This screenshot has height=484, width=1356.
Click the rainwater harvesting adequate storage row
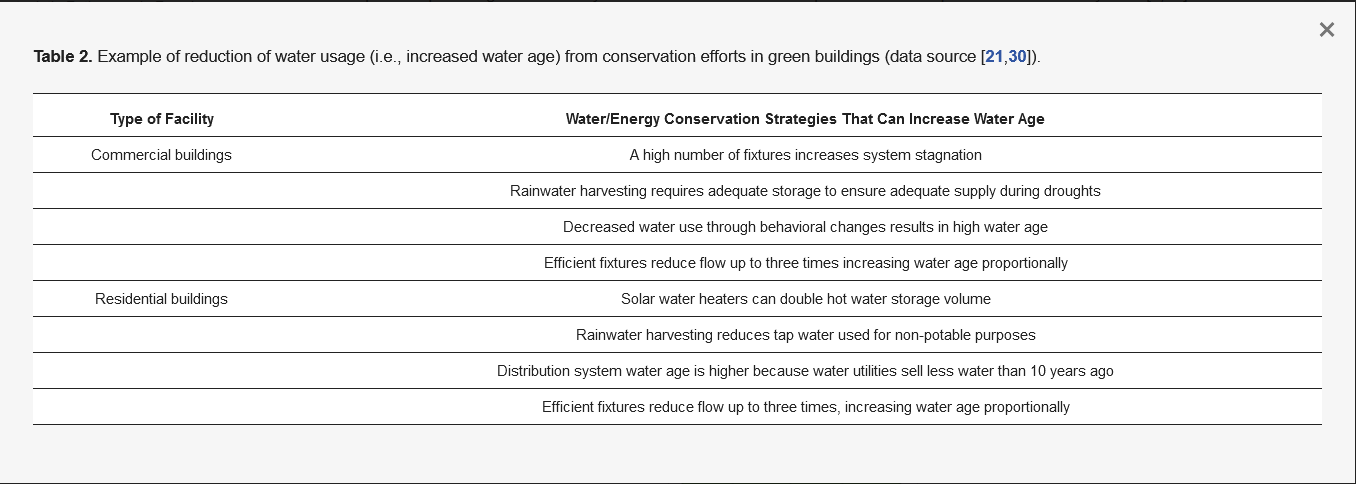tap(805, 191)
